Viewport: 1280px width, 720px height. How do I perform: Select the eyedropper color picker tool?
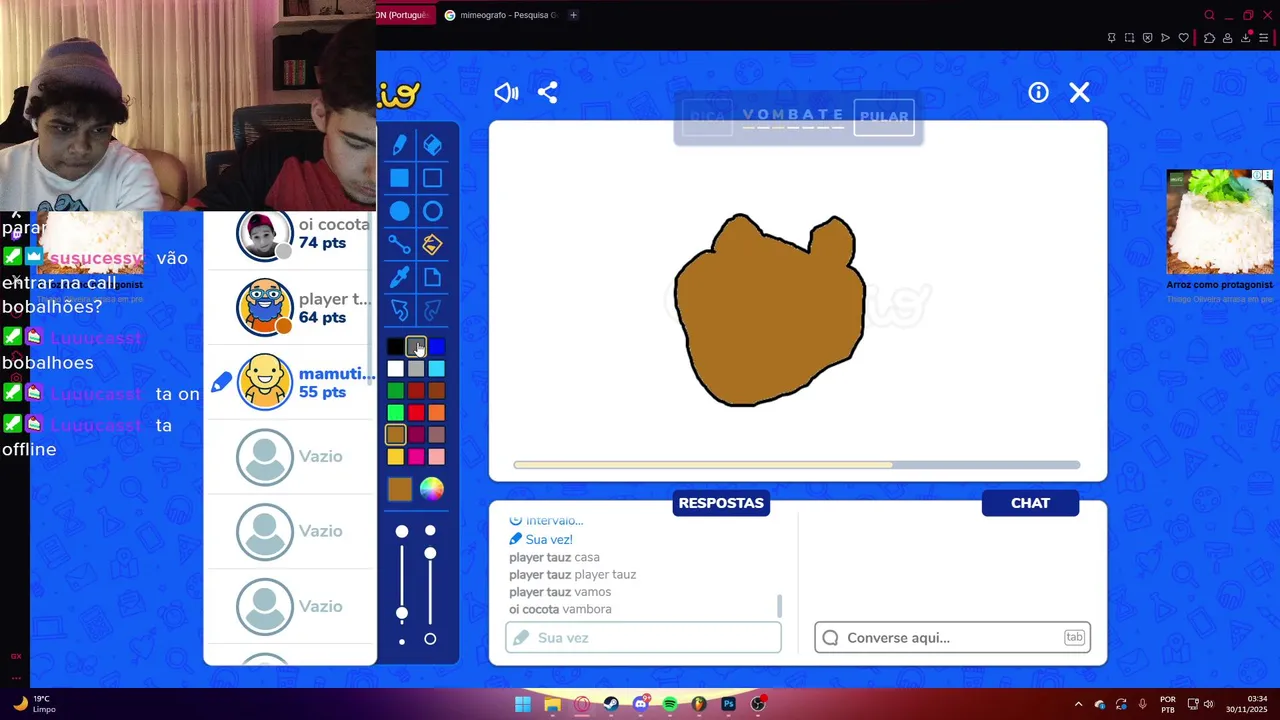[x=399, y=277]
